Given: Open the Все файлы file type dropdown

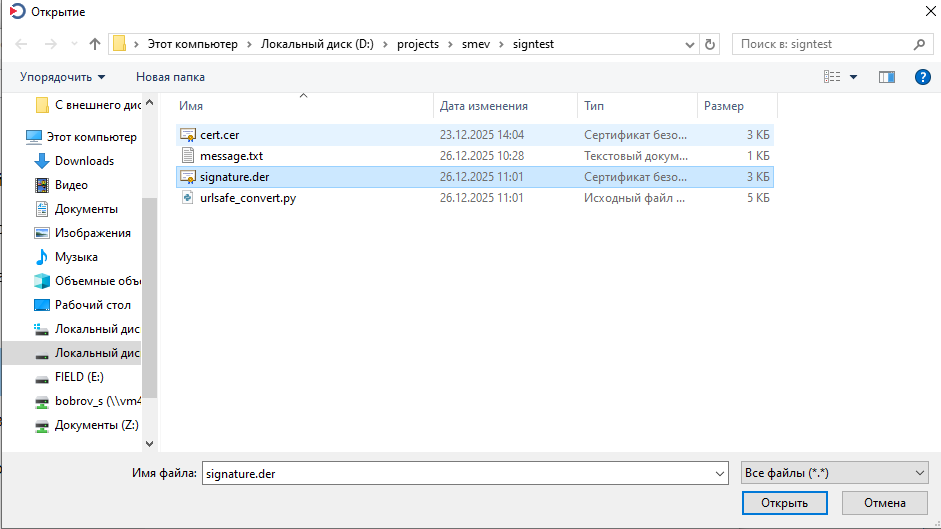Looking at the screenshot, I should coord(834,473).
